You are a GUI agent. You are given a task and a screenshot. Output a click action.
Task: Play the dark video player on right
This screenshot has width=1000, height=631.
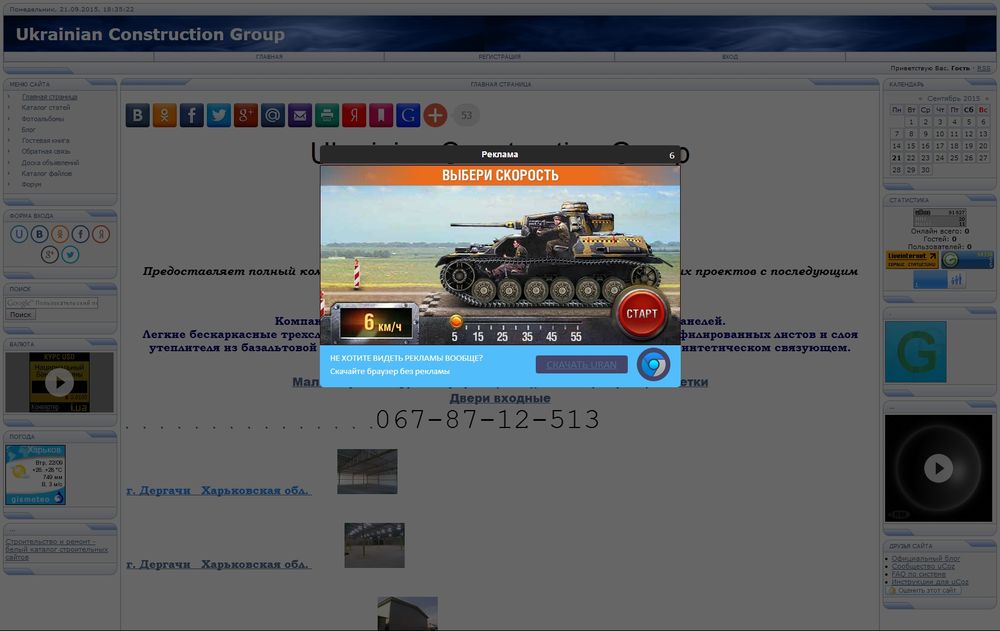938,468
